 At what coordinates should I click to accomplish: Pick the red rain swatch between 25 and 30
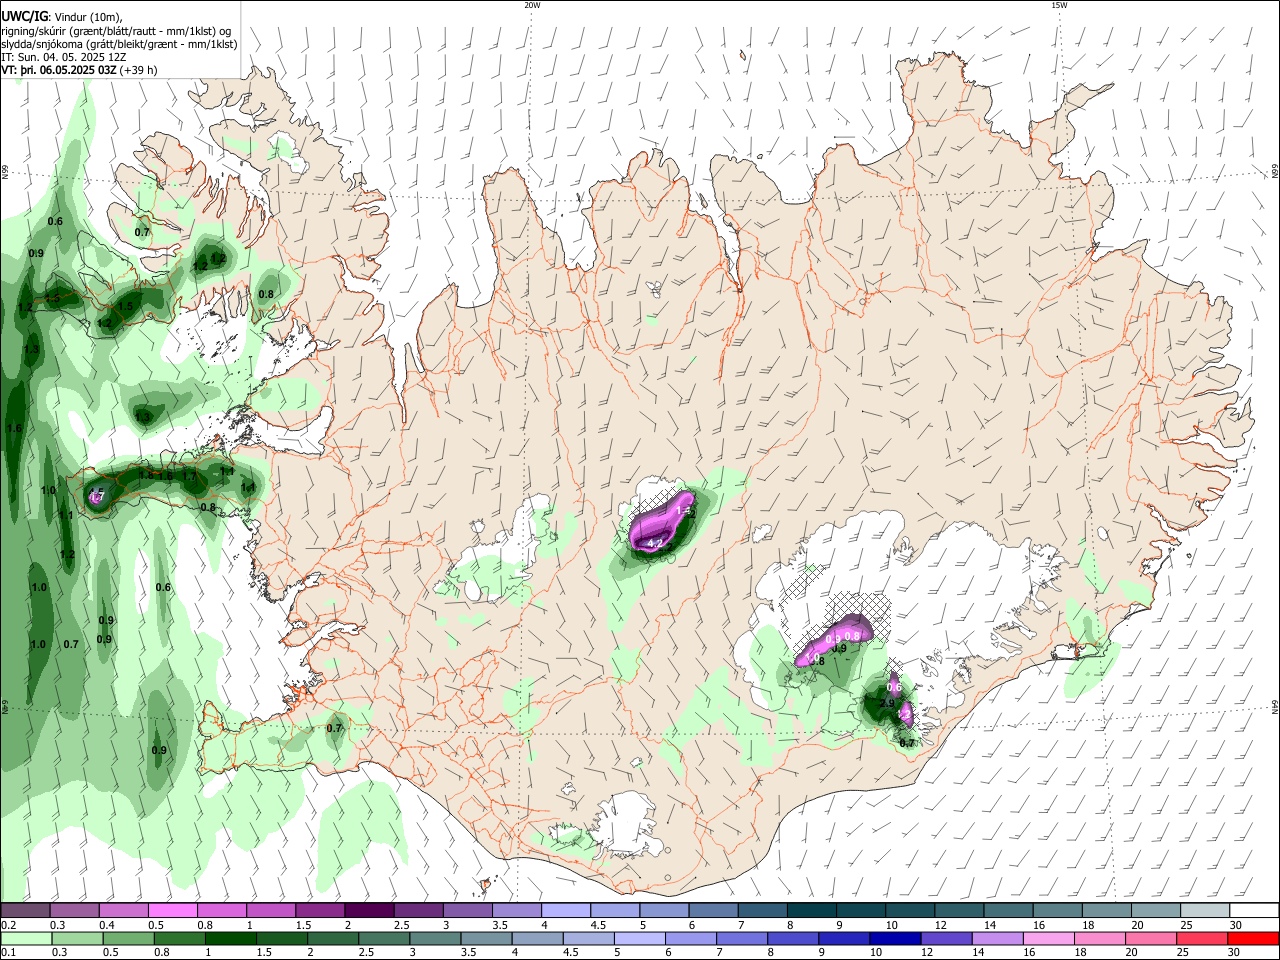point(1201,938)
